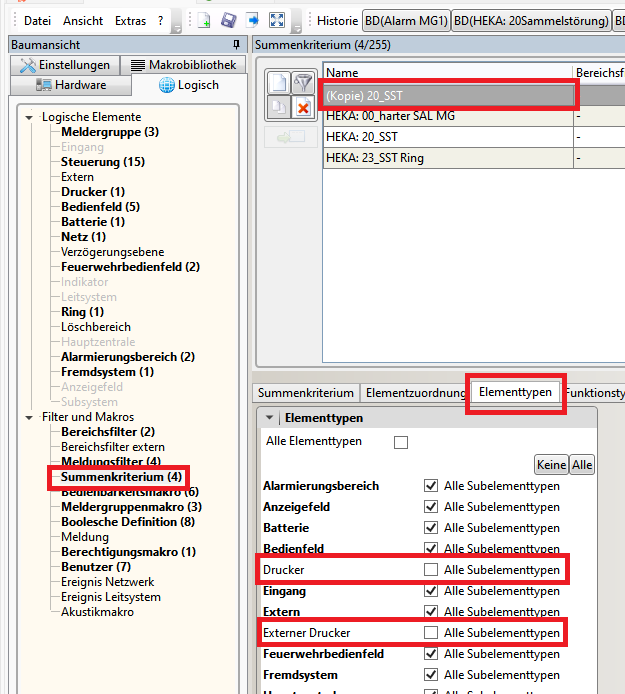This screenshot has width=625, height=694.
Task: Click the save floppy disk icon
Action: point(228,20)
